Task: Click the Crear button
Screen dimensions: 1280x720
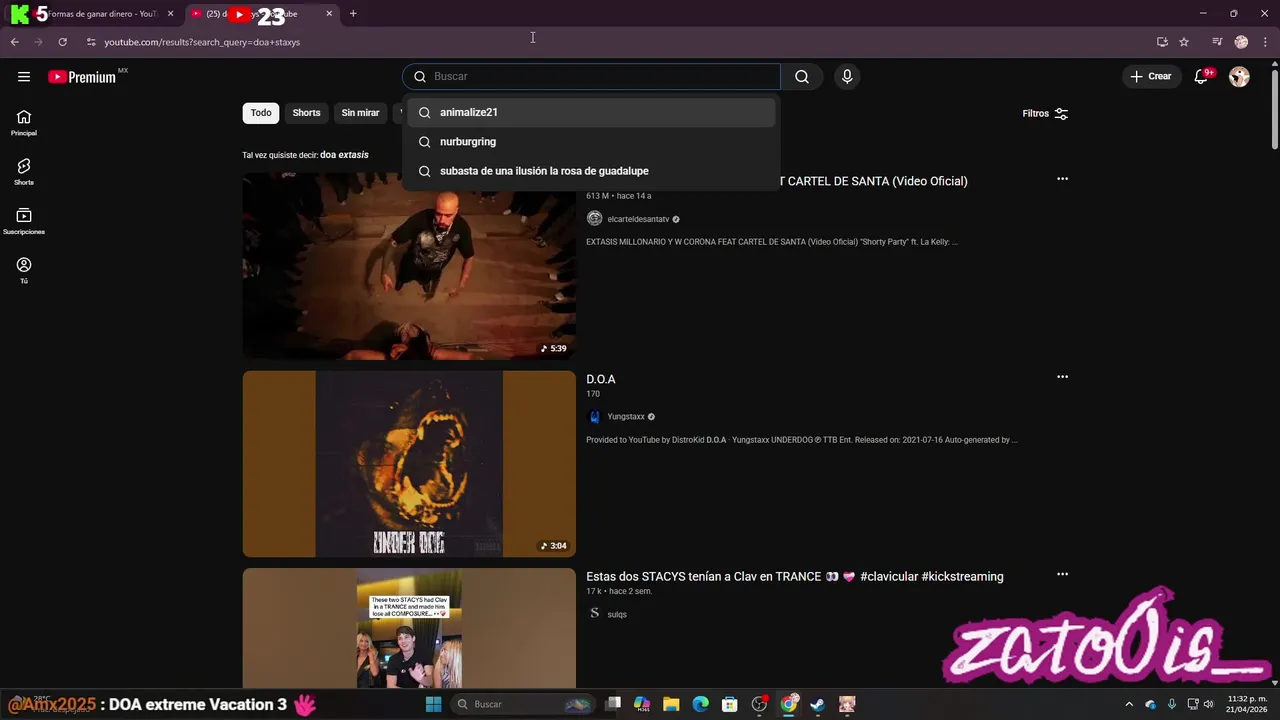Action: tap(1150, 77)
